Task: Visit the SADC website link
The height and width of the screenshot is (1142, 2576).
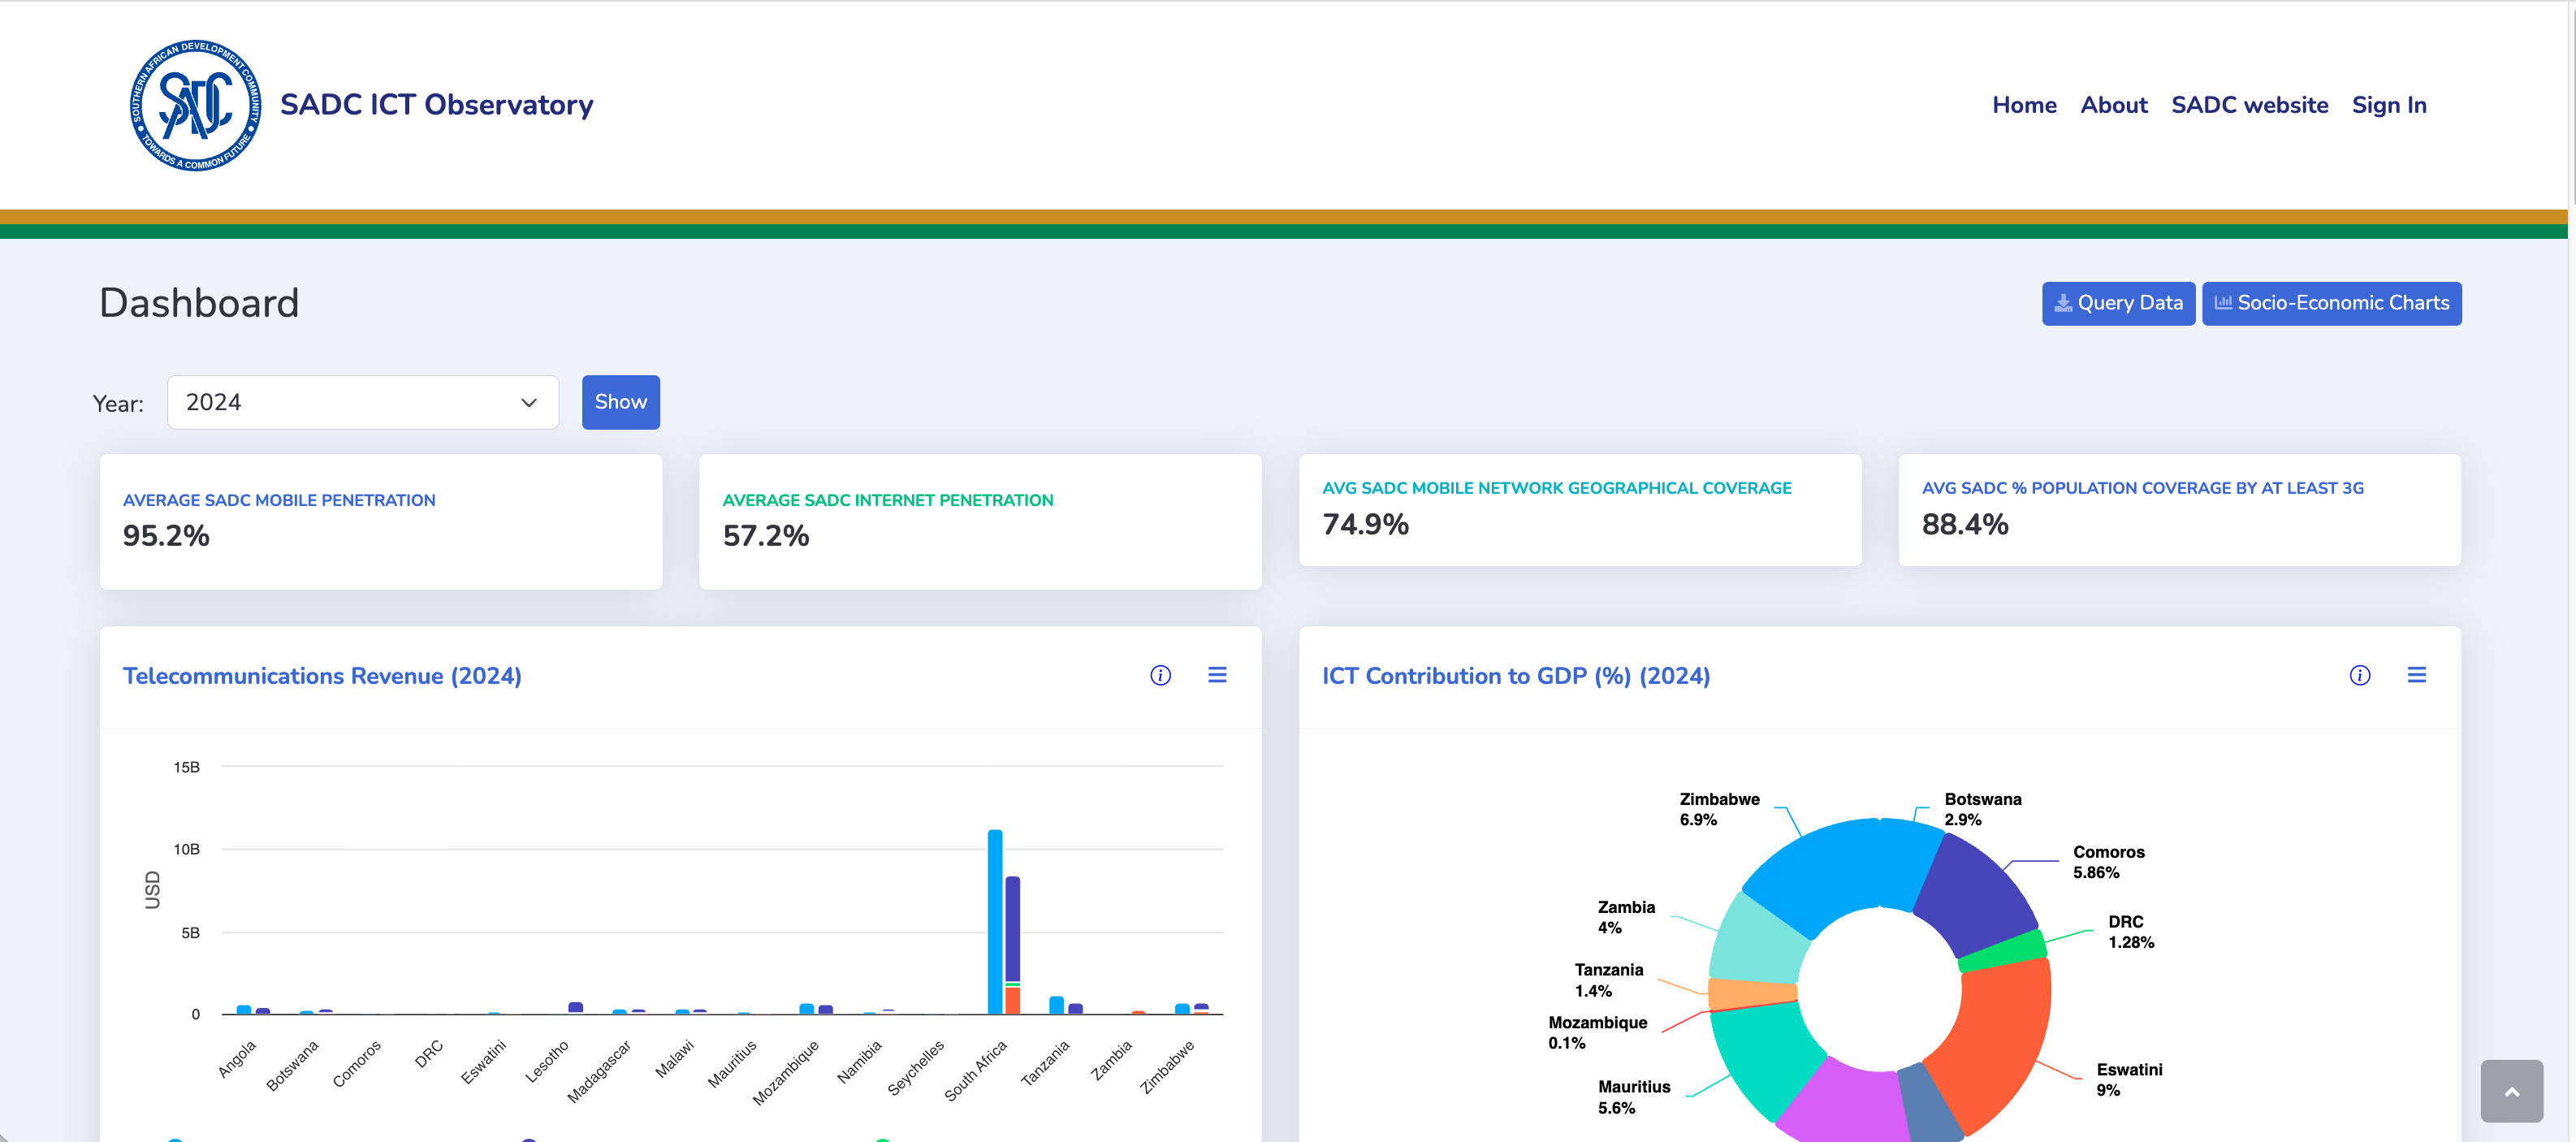Action: (2249, 105)
